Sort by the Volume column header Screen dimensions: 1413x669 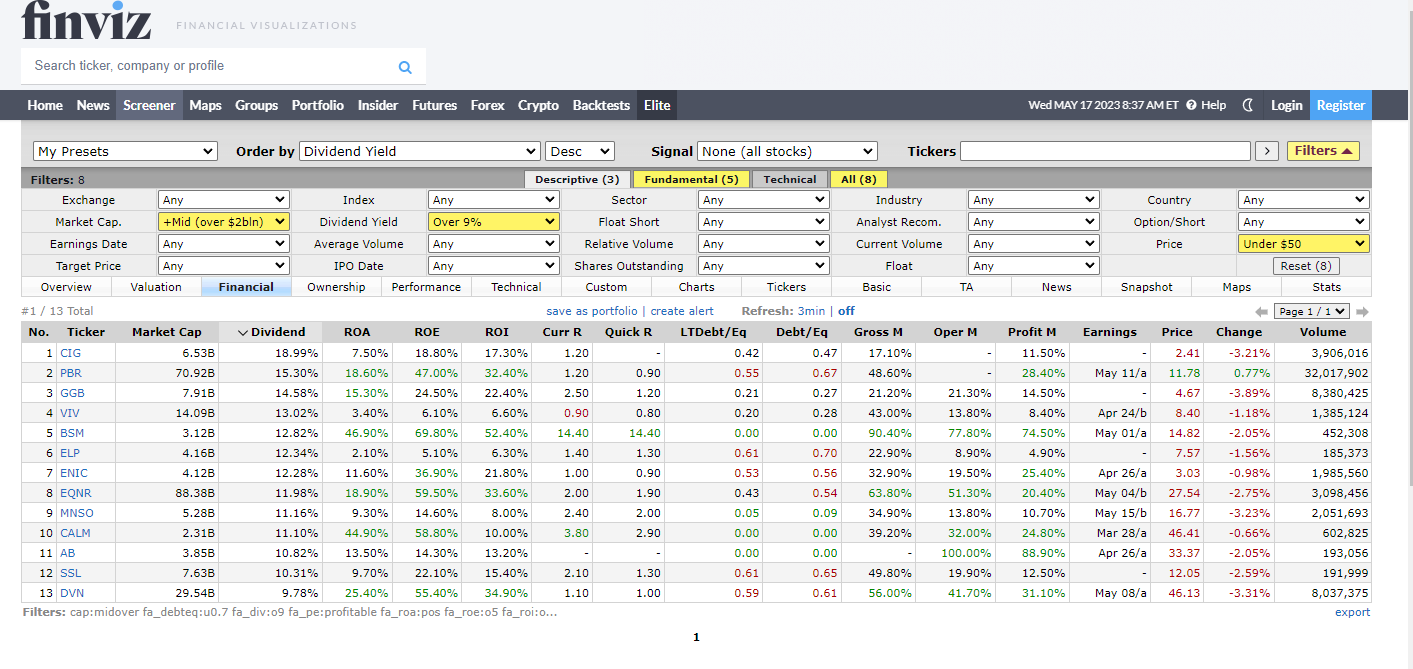click(1323, 332)
